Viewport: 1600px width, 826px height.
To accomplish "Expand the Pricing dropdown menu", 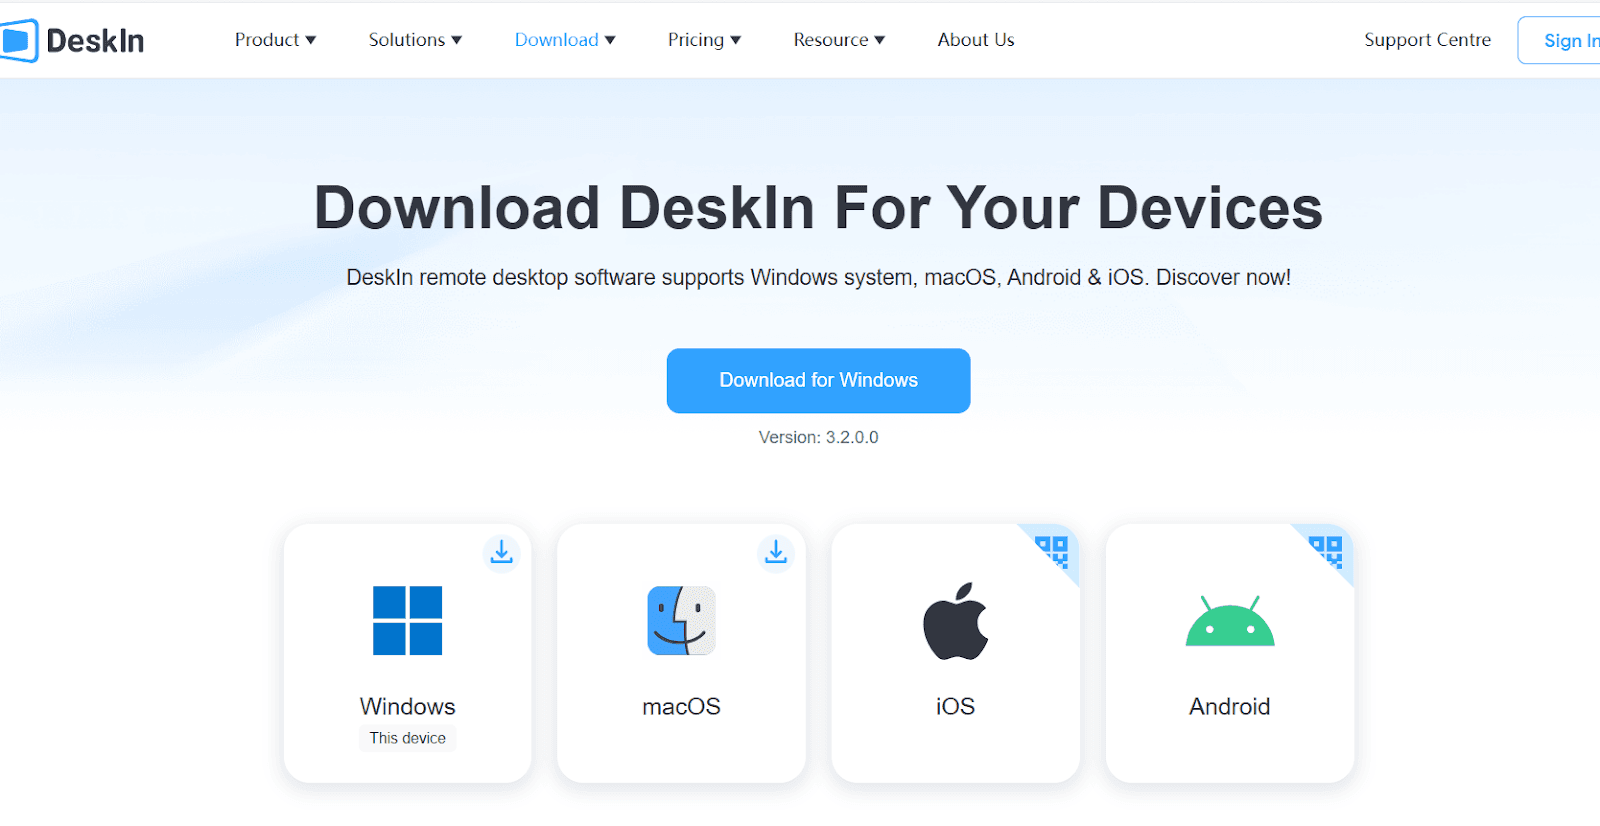I will pyautogui.click(x=704, y=40).
